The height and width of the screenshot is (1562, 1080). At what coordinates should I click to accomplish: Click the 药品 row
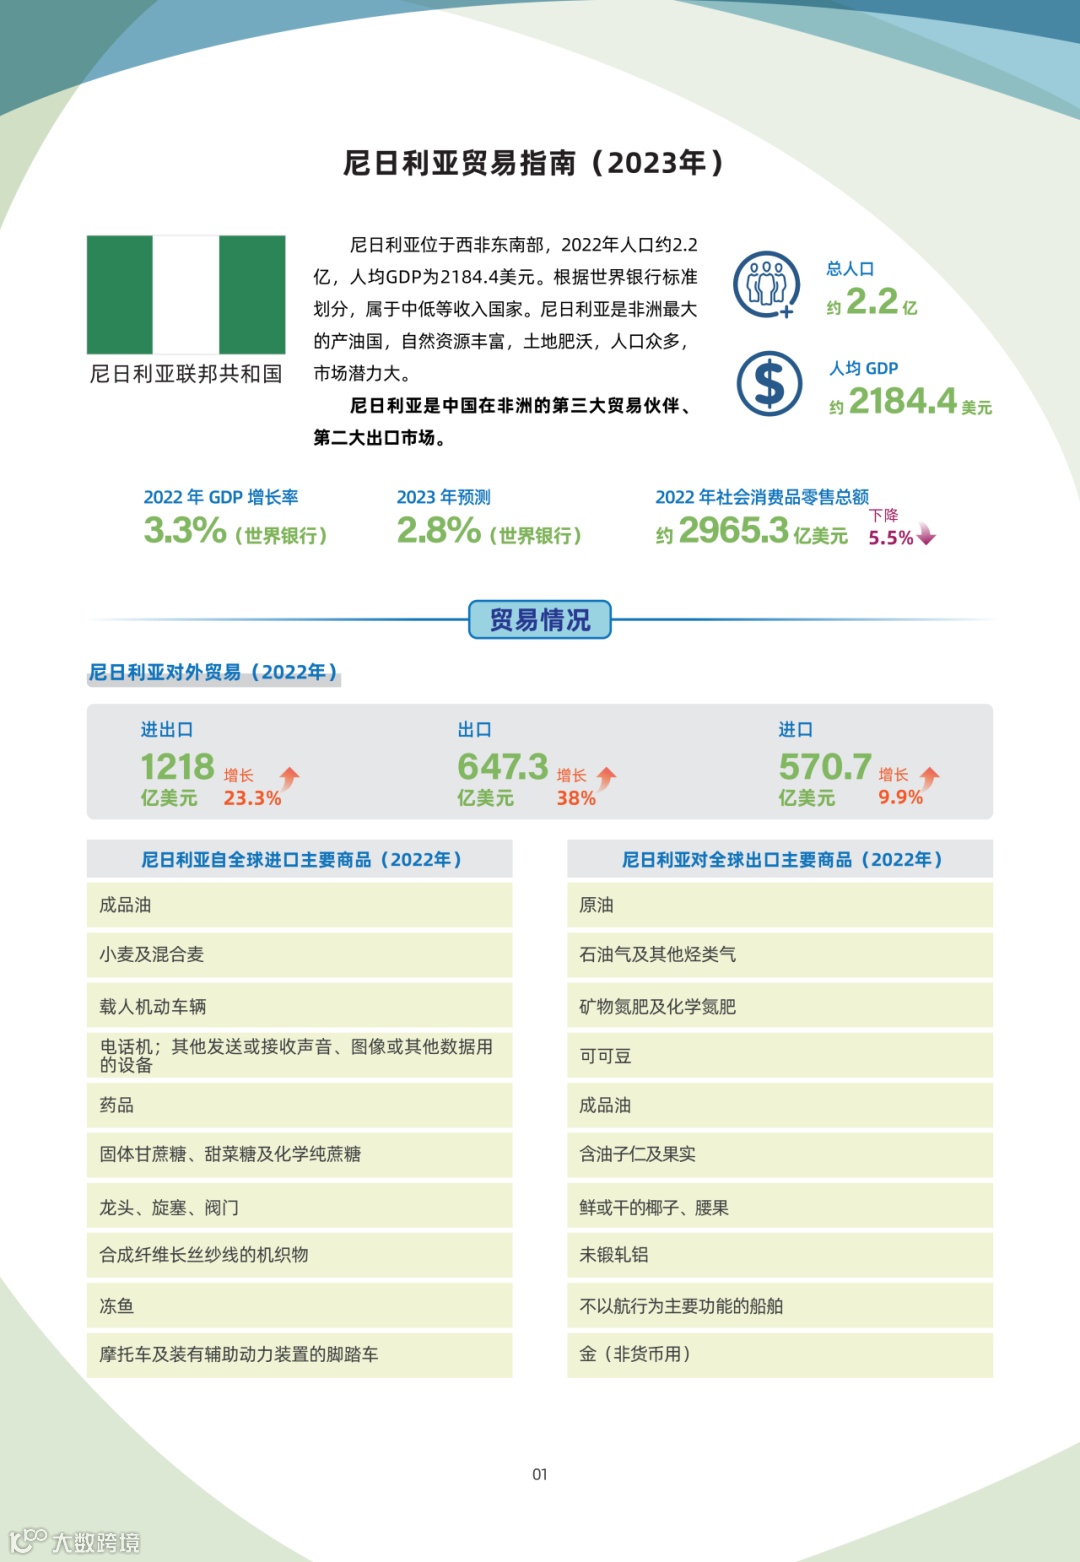pyautogui.click(x=300, y=1105)
